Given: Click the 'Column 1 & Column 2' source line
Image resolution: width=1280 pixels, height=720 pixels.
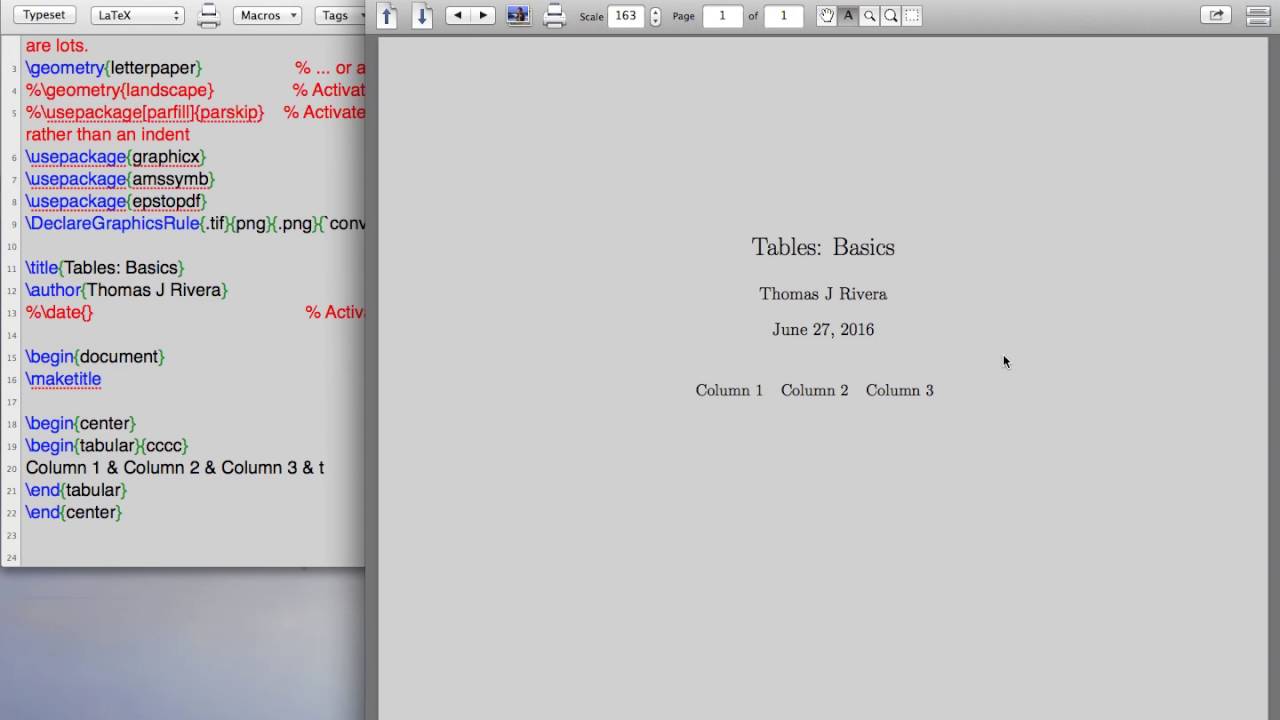Looking at the screenshot, I should click(x=175, y=468).
